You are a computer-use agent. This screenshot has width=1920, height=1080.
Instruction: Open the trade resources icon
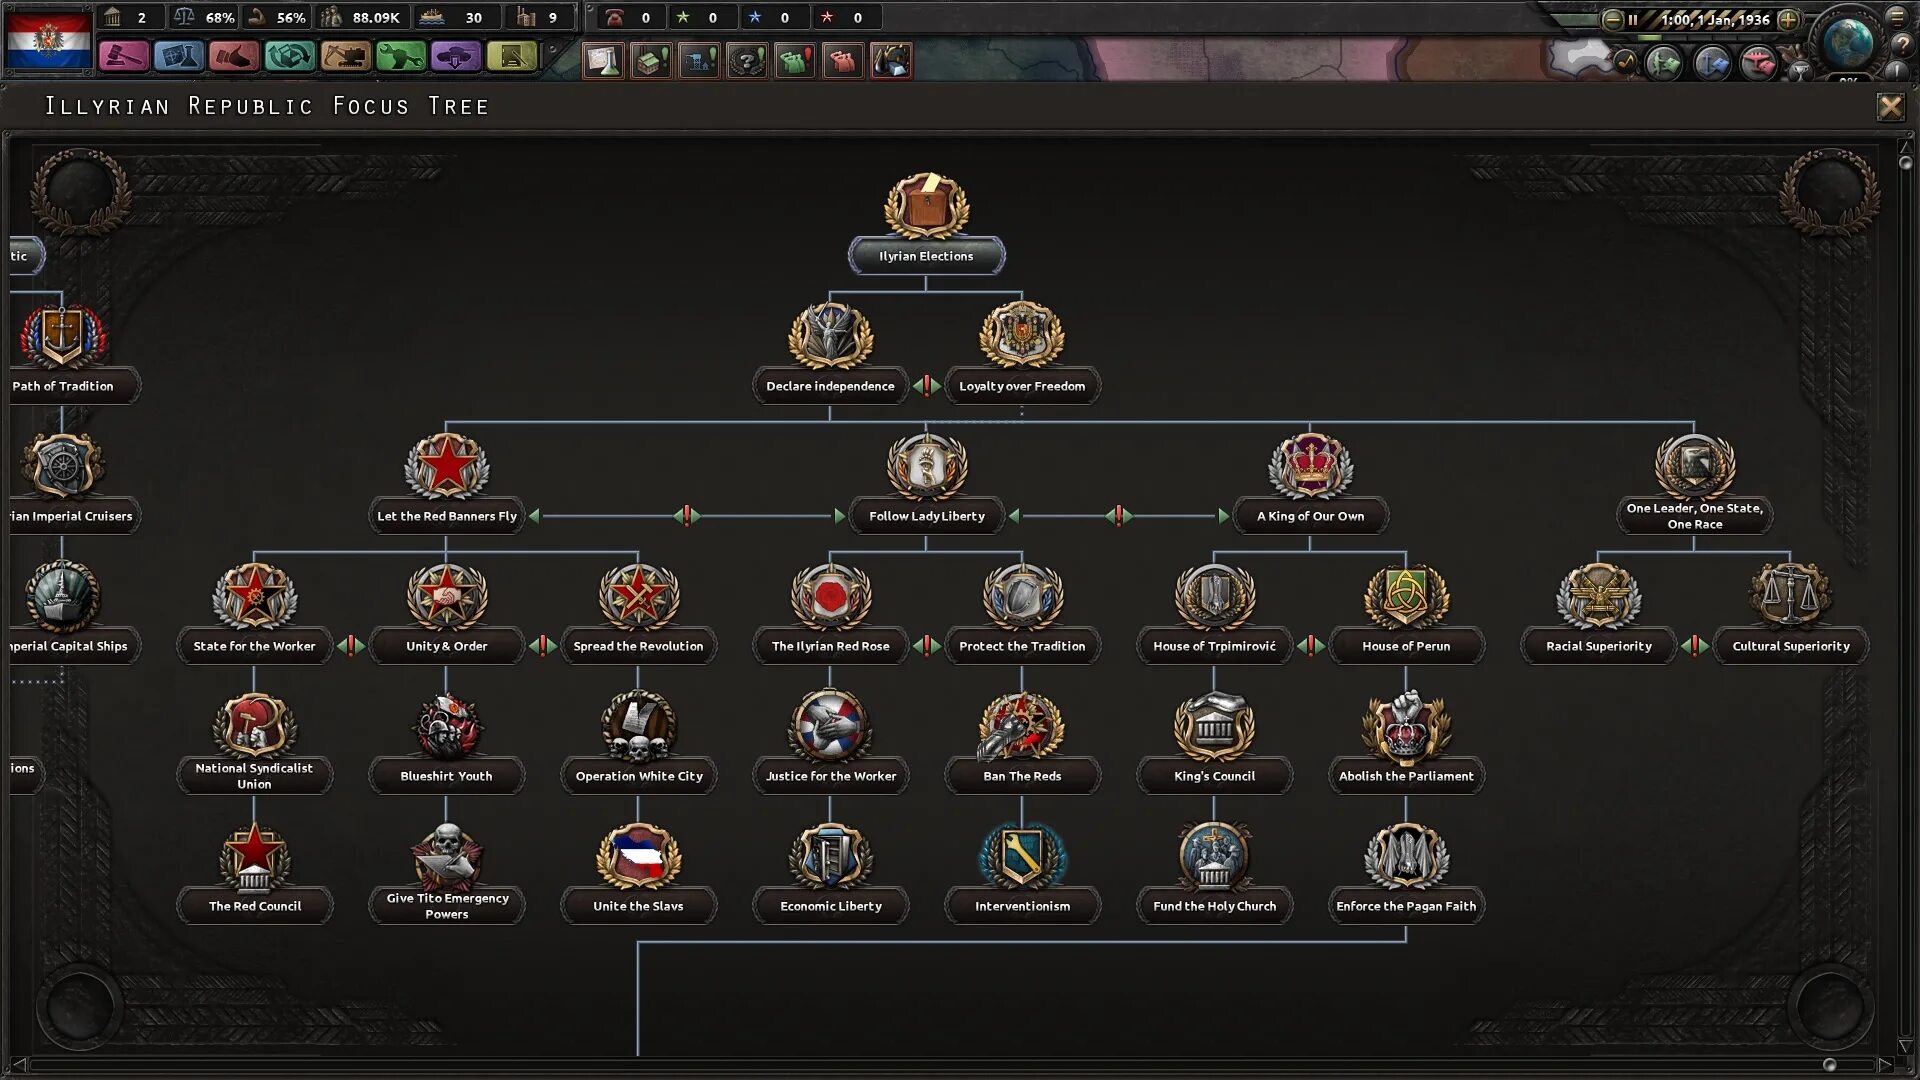289,57
